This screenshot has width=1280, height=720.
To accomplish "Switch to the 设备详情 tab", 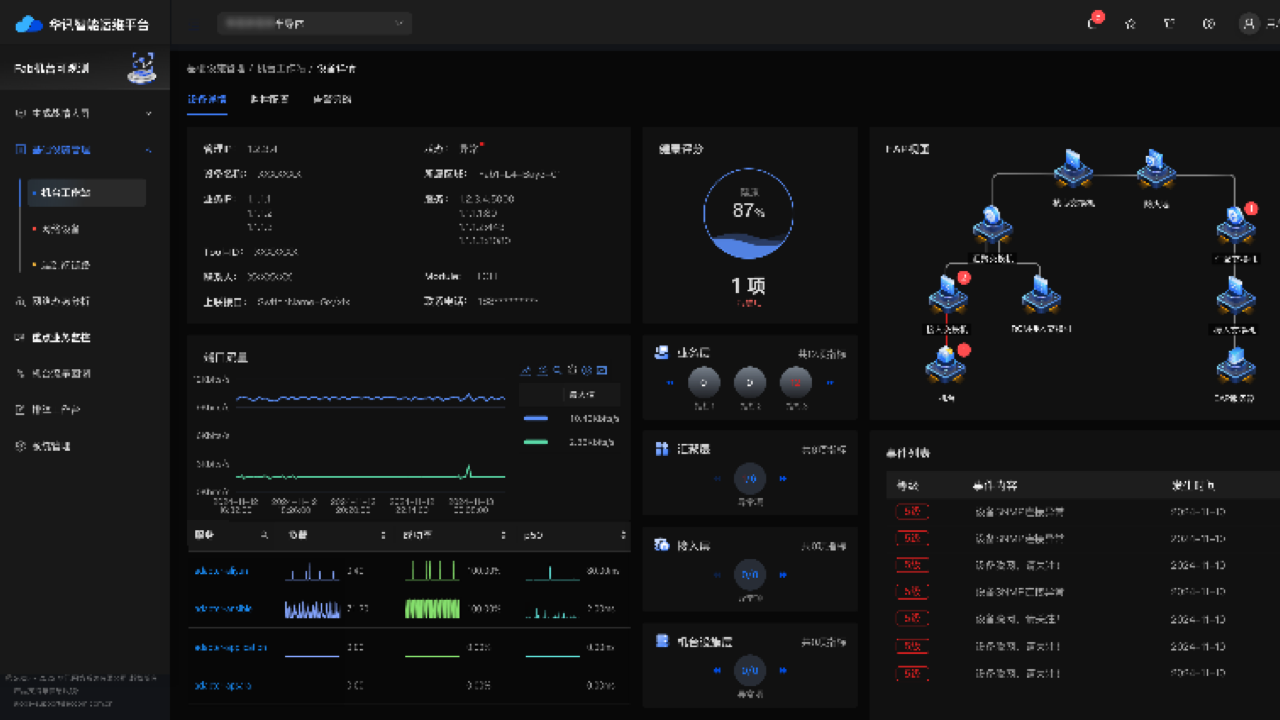I will coord(207,100).
